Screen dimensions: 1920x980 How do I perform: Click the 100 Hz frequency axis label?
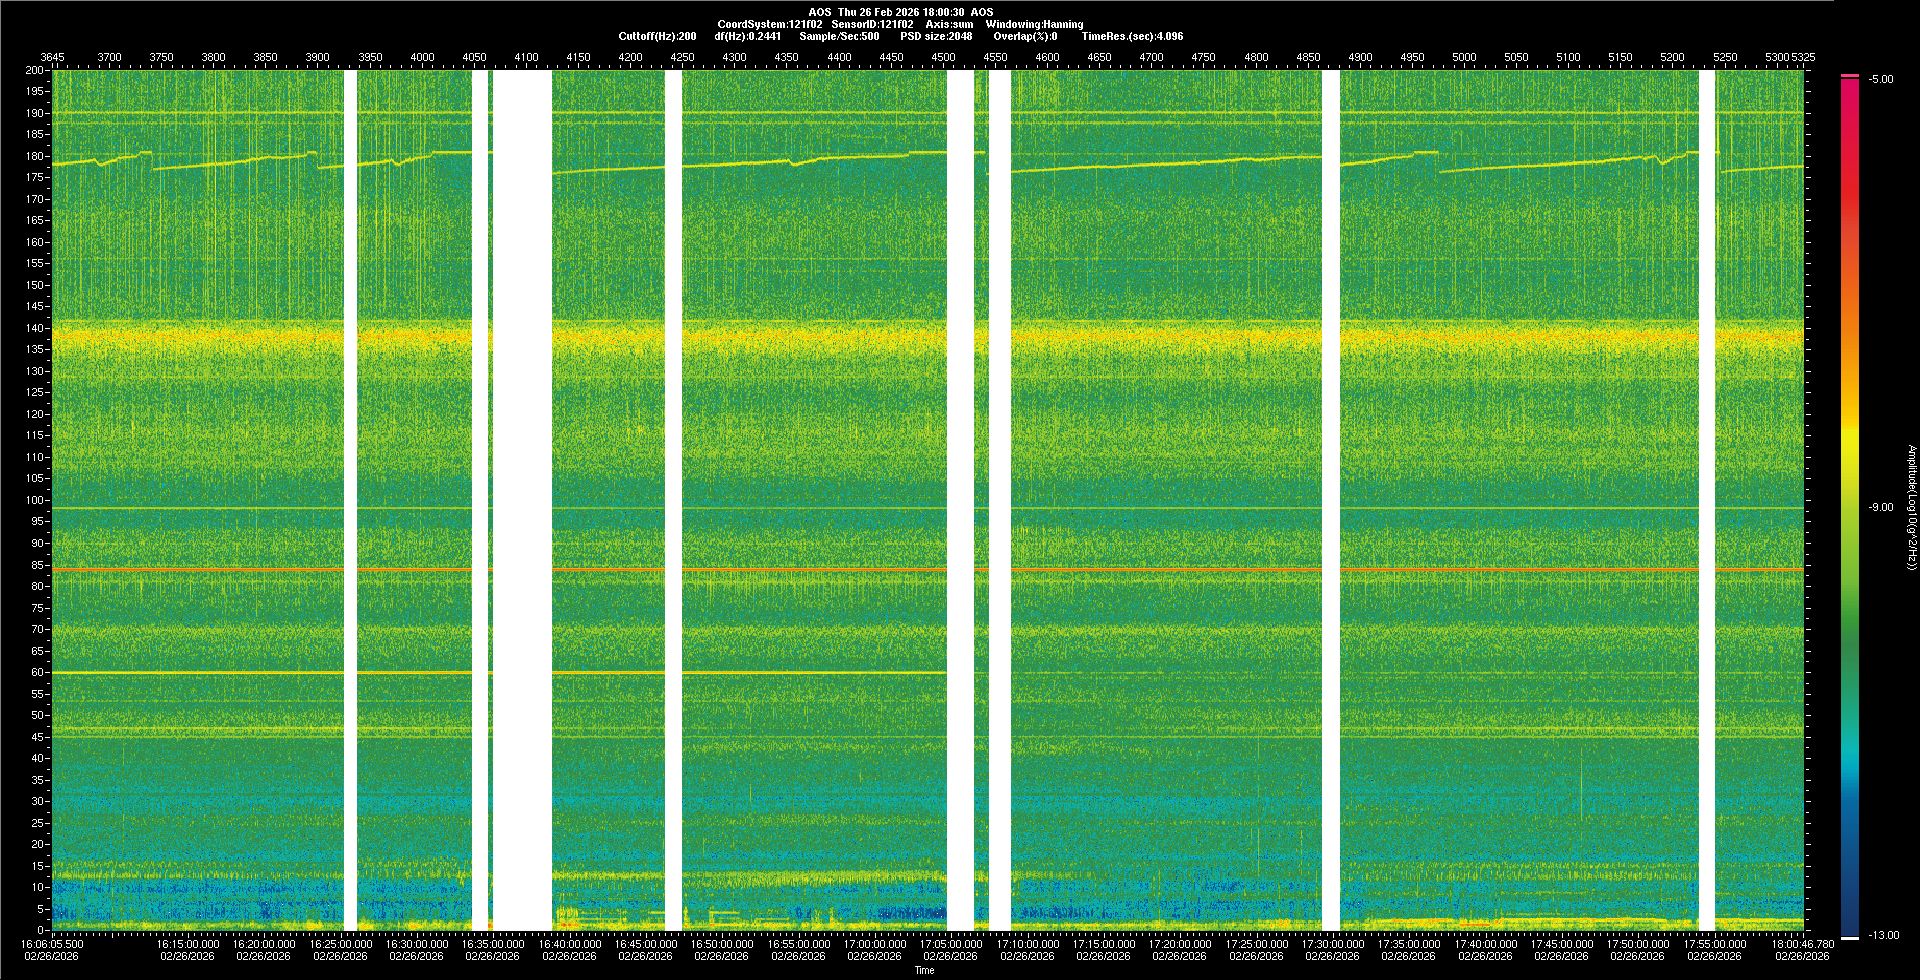(34, 500)
